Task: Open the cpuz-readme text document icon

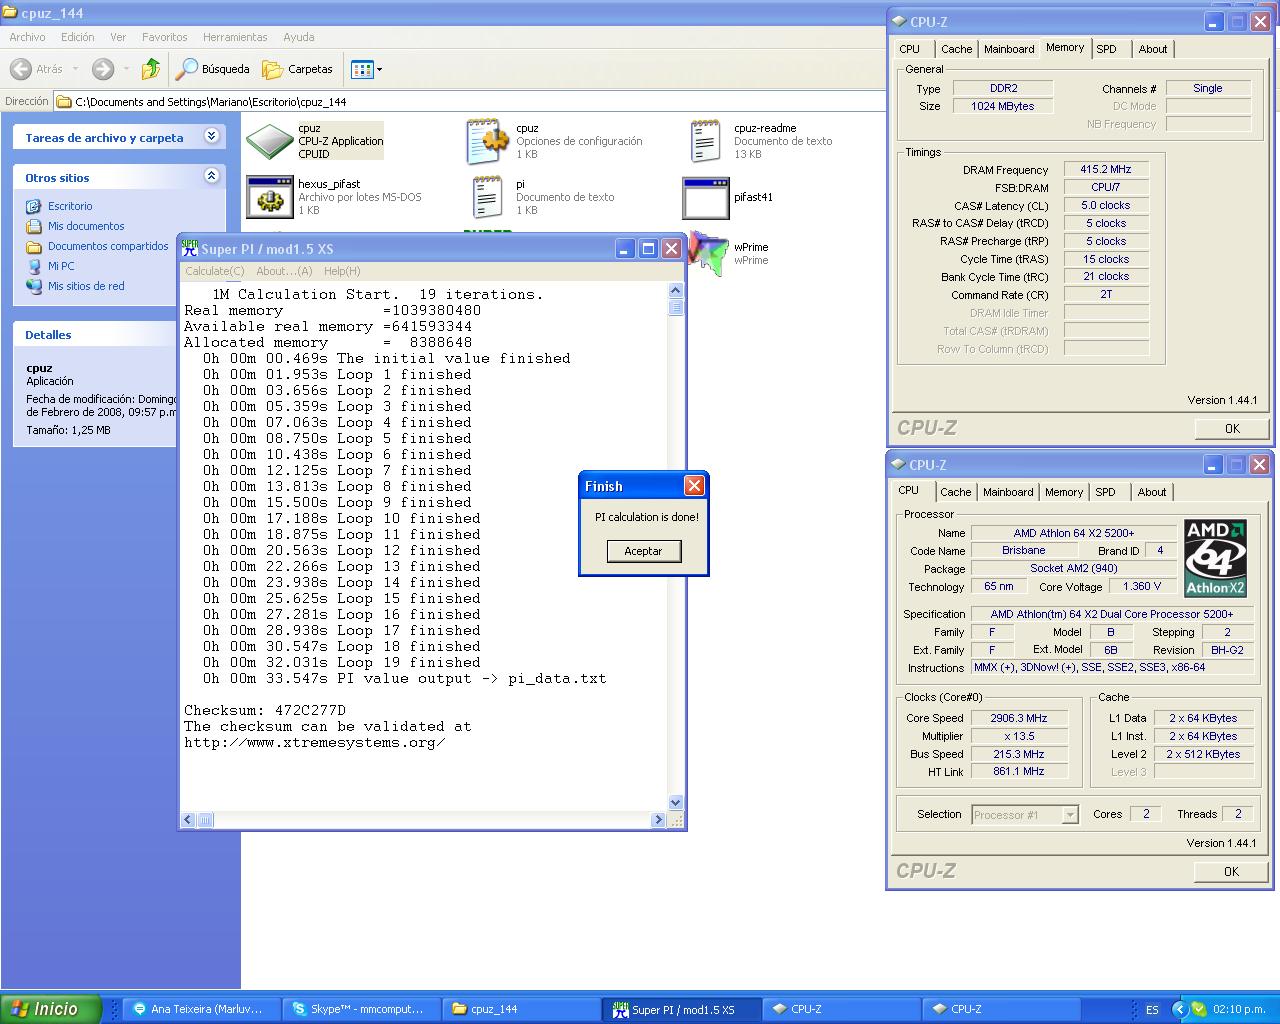Action: [x=705, y=141]
